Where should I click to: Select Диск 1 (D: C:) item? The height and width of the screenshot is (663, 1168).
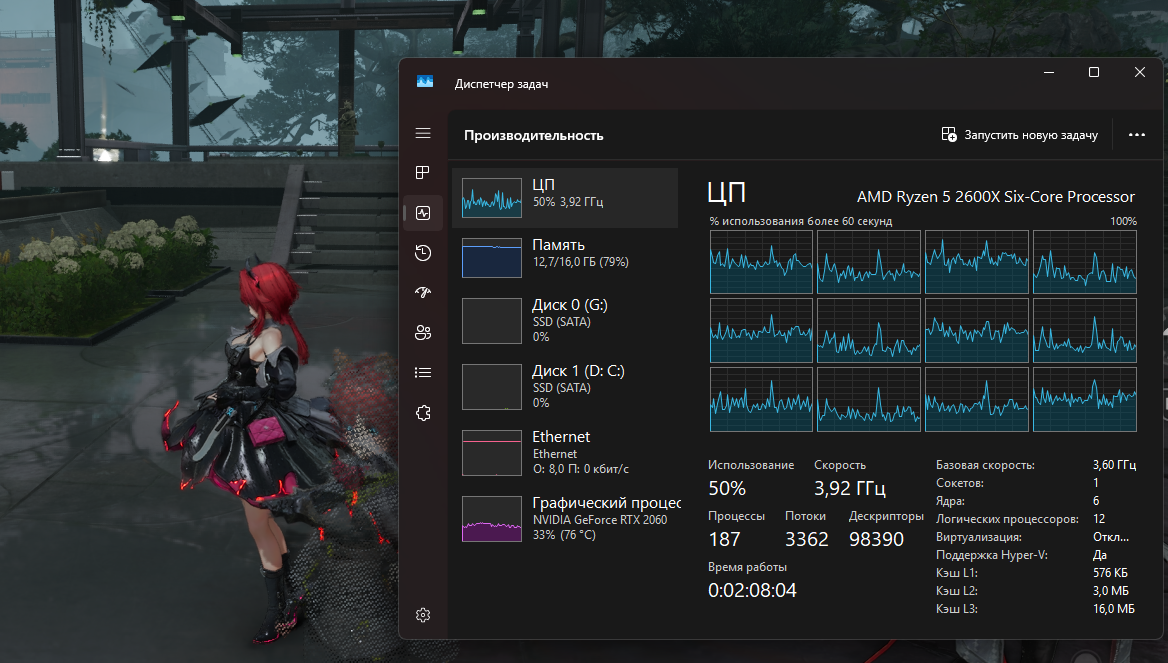tap(565, 387)
